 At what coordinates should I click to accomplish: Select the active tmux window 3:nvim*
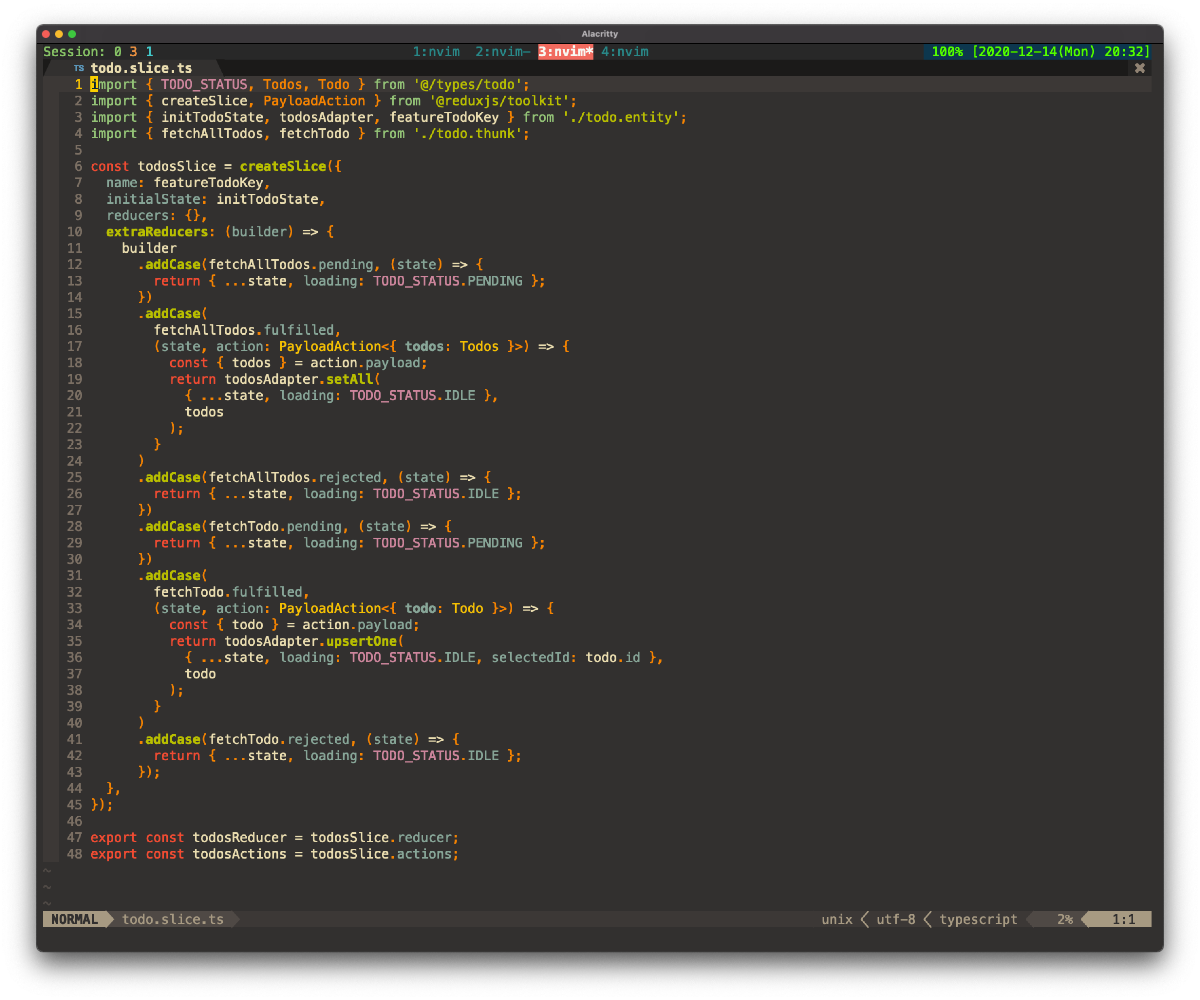coord(566,52)
